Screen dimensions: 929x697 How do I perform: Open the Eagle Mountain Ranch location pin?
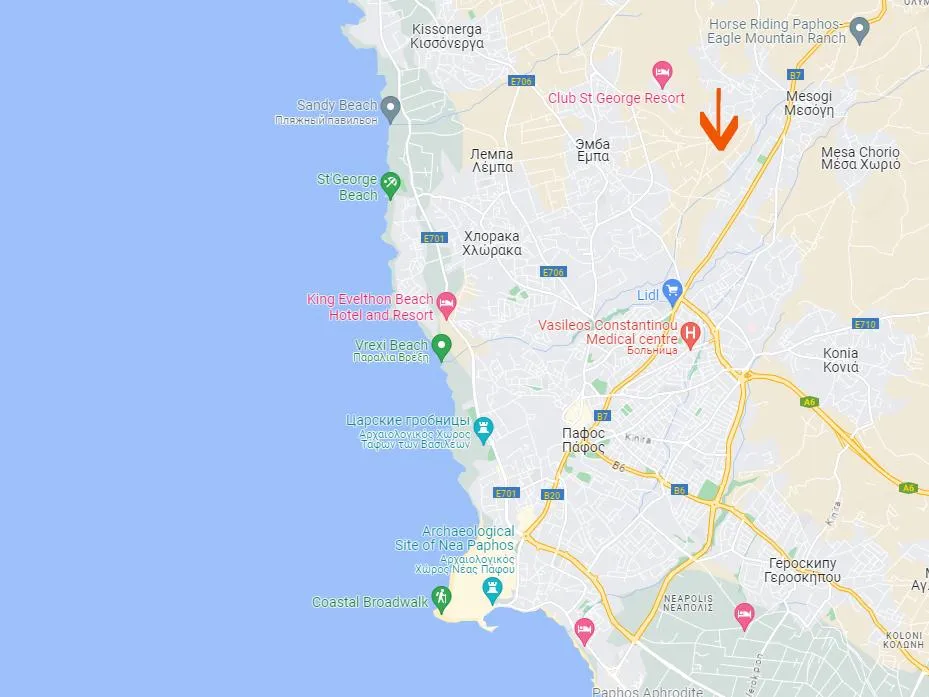click(x=859, y=31)
